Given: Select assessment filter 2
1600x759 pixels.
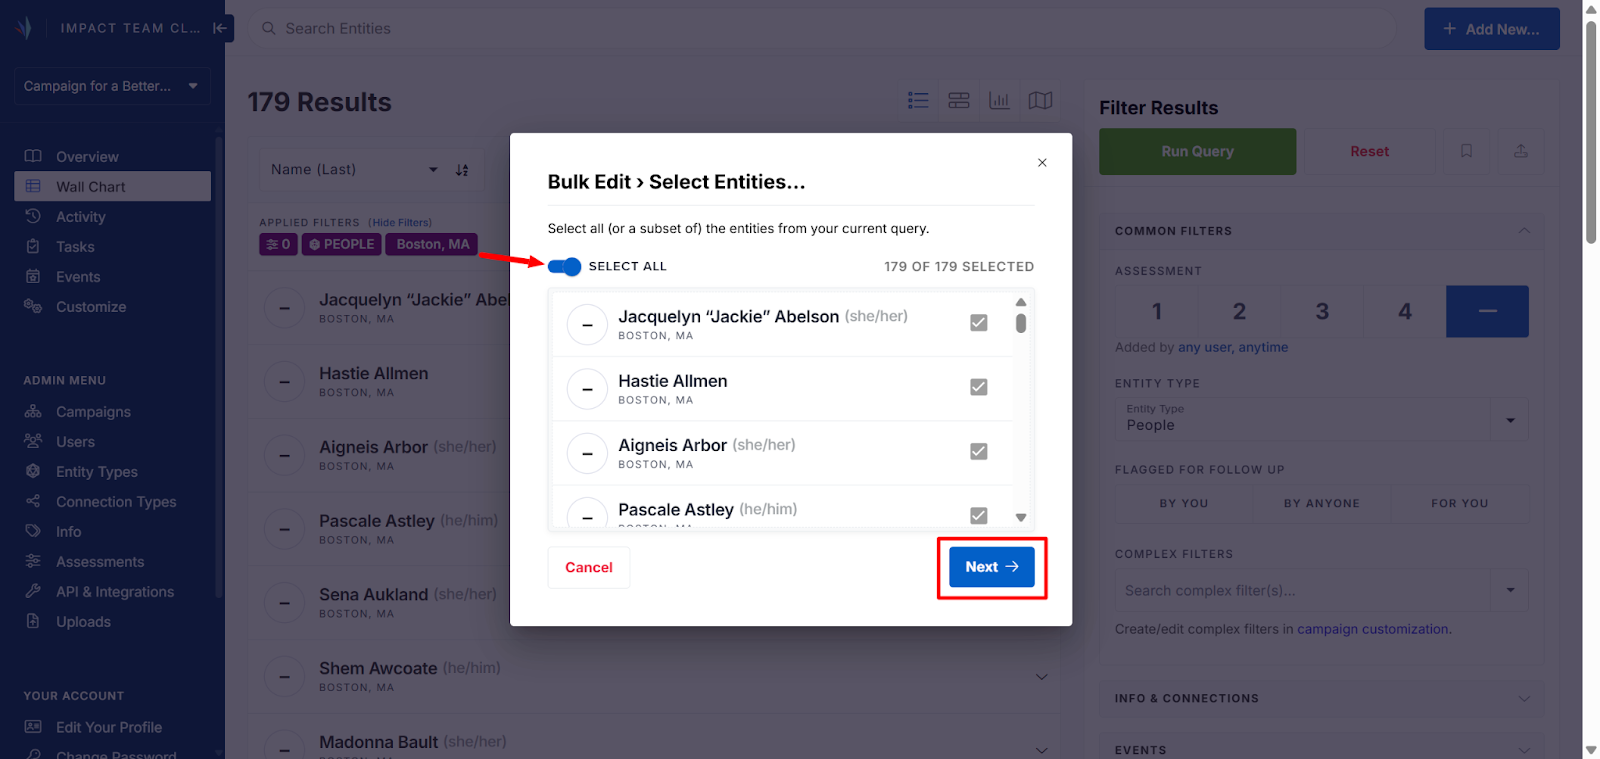Looking at the screenshot, I should pos(1239,311).
